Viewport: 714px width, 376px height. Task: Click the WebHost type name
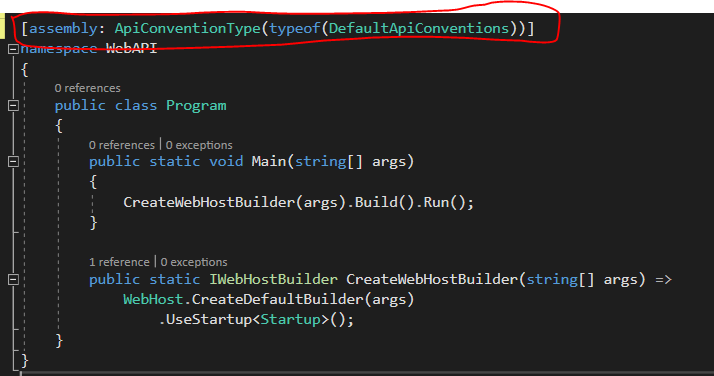[153, 299]
